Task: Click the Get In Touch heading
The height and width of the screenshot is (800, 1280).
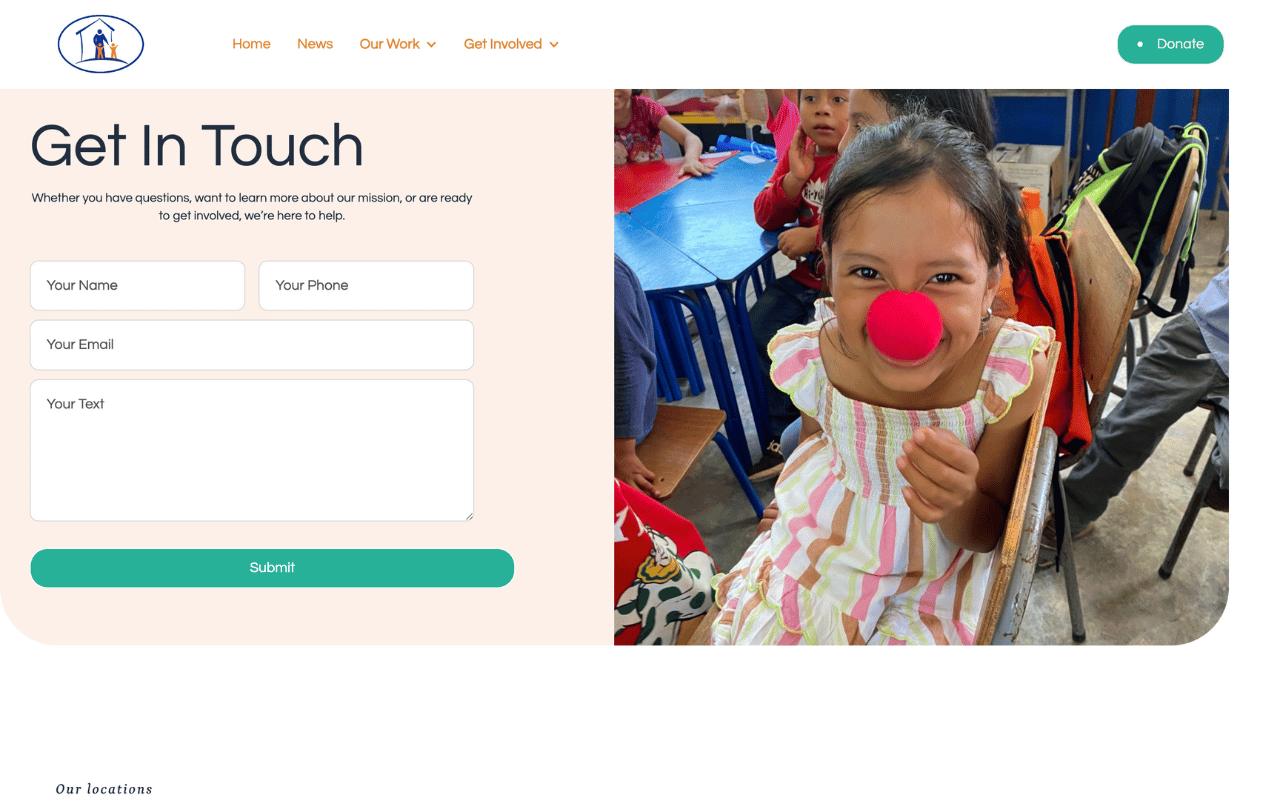Action: pyautogui.click(x=197, y=146)
